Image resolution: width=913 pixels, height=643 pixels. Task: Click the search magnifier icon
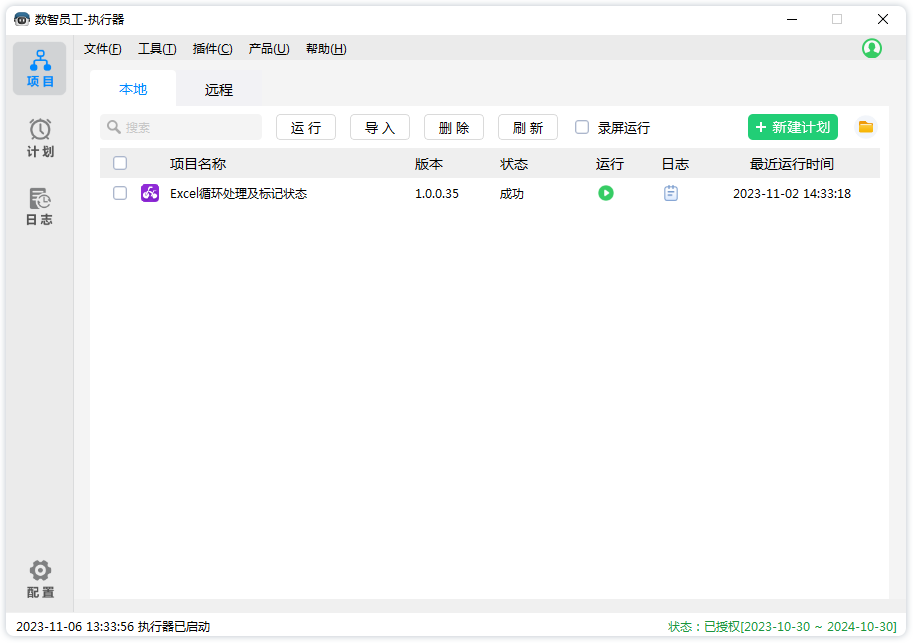(114, 127)
